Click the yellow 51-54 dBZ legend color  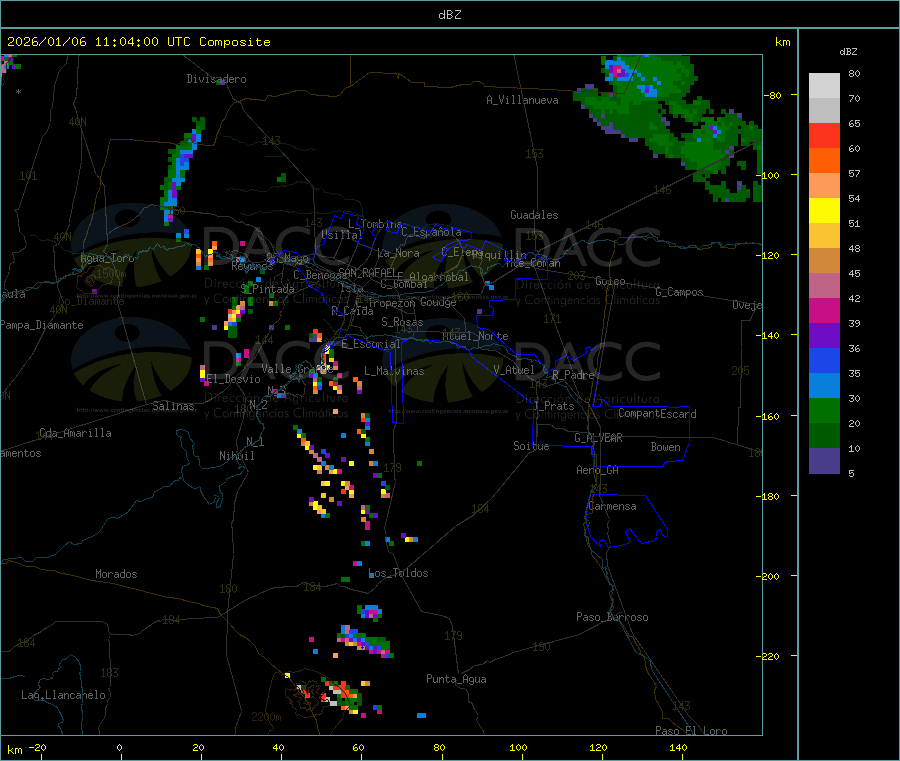tap(824, 211)
